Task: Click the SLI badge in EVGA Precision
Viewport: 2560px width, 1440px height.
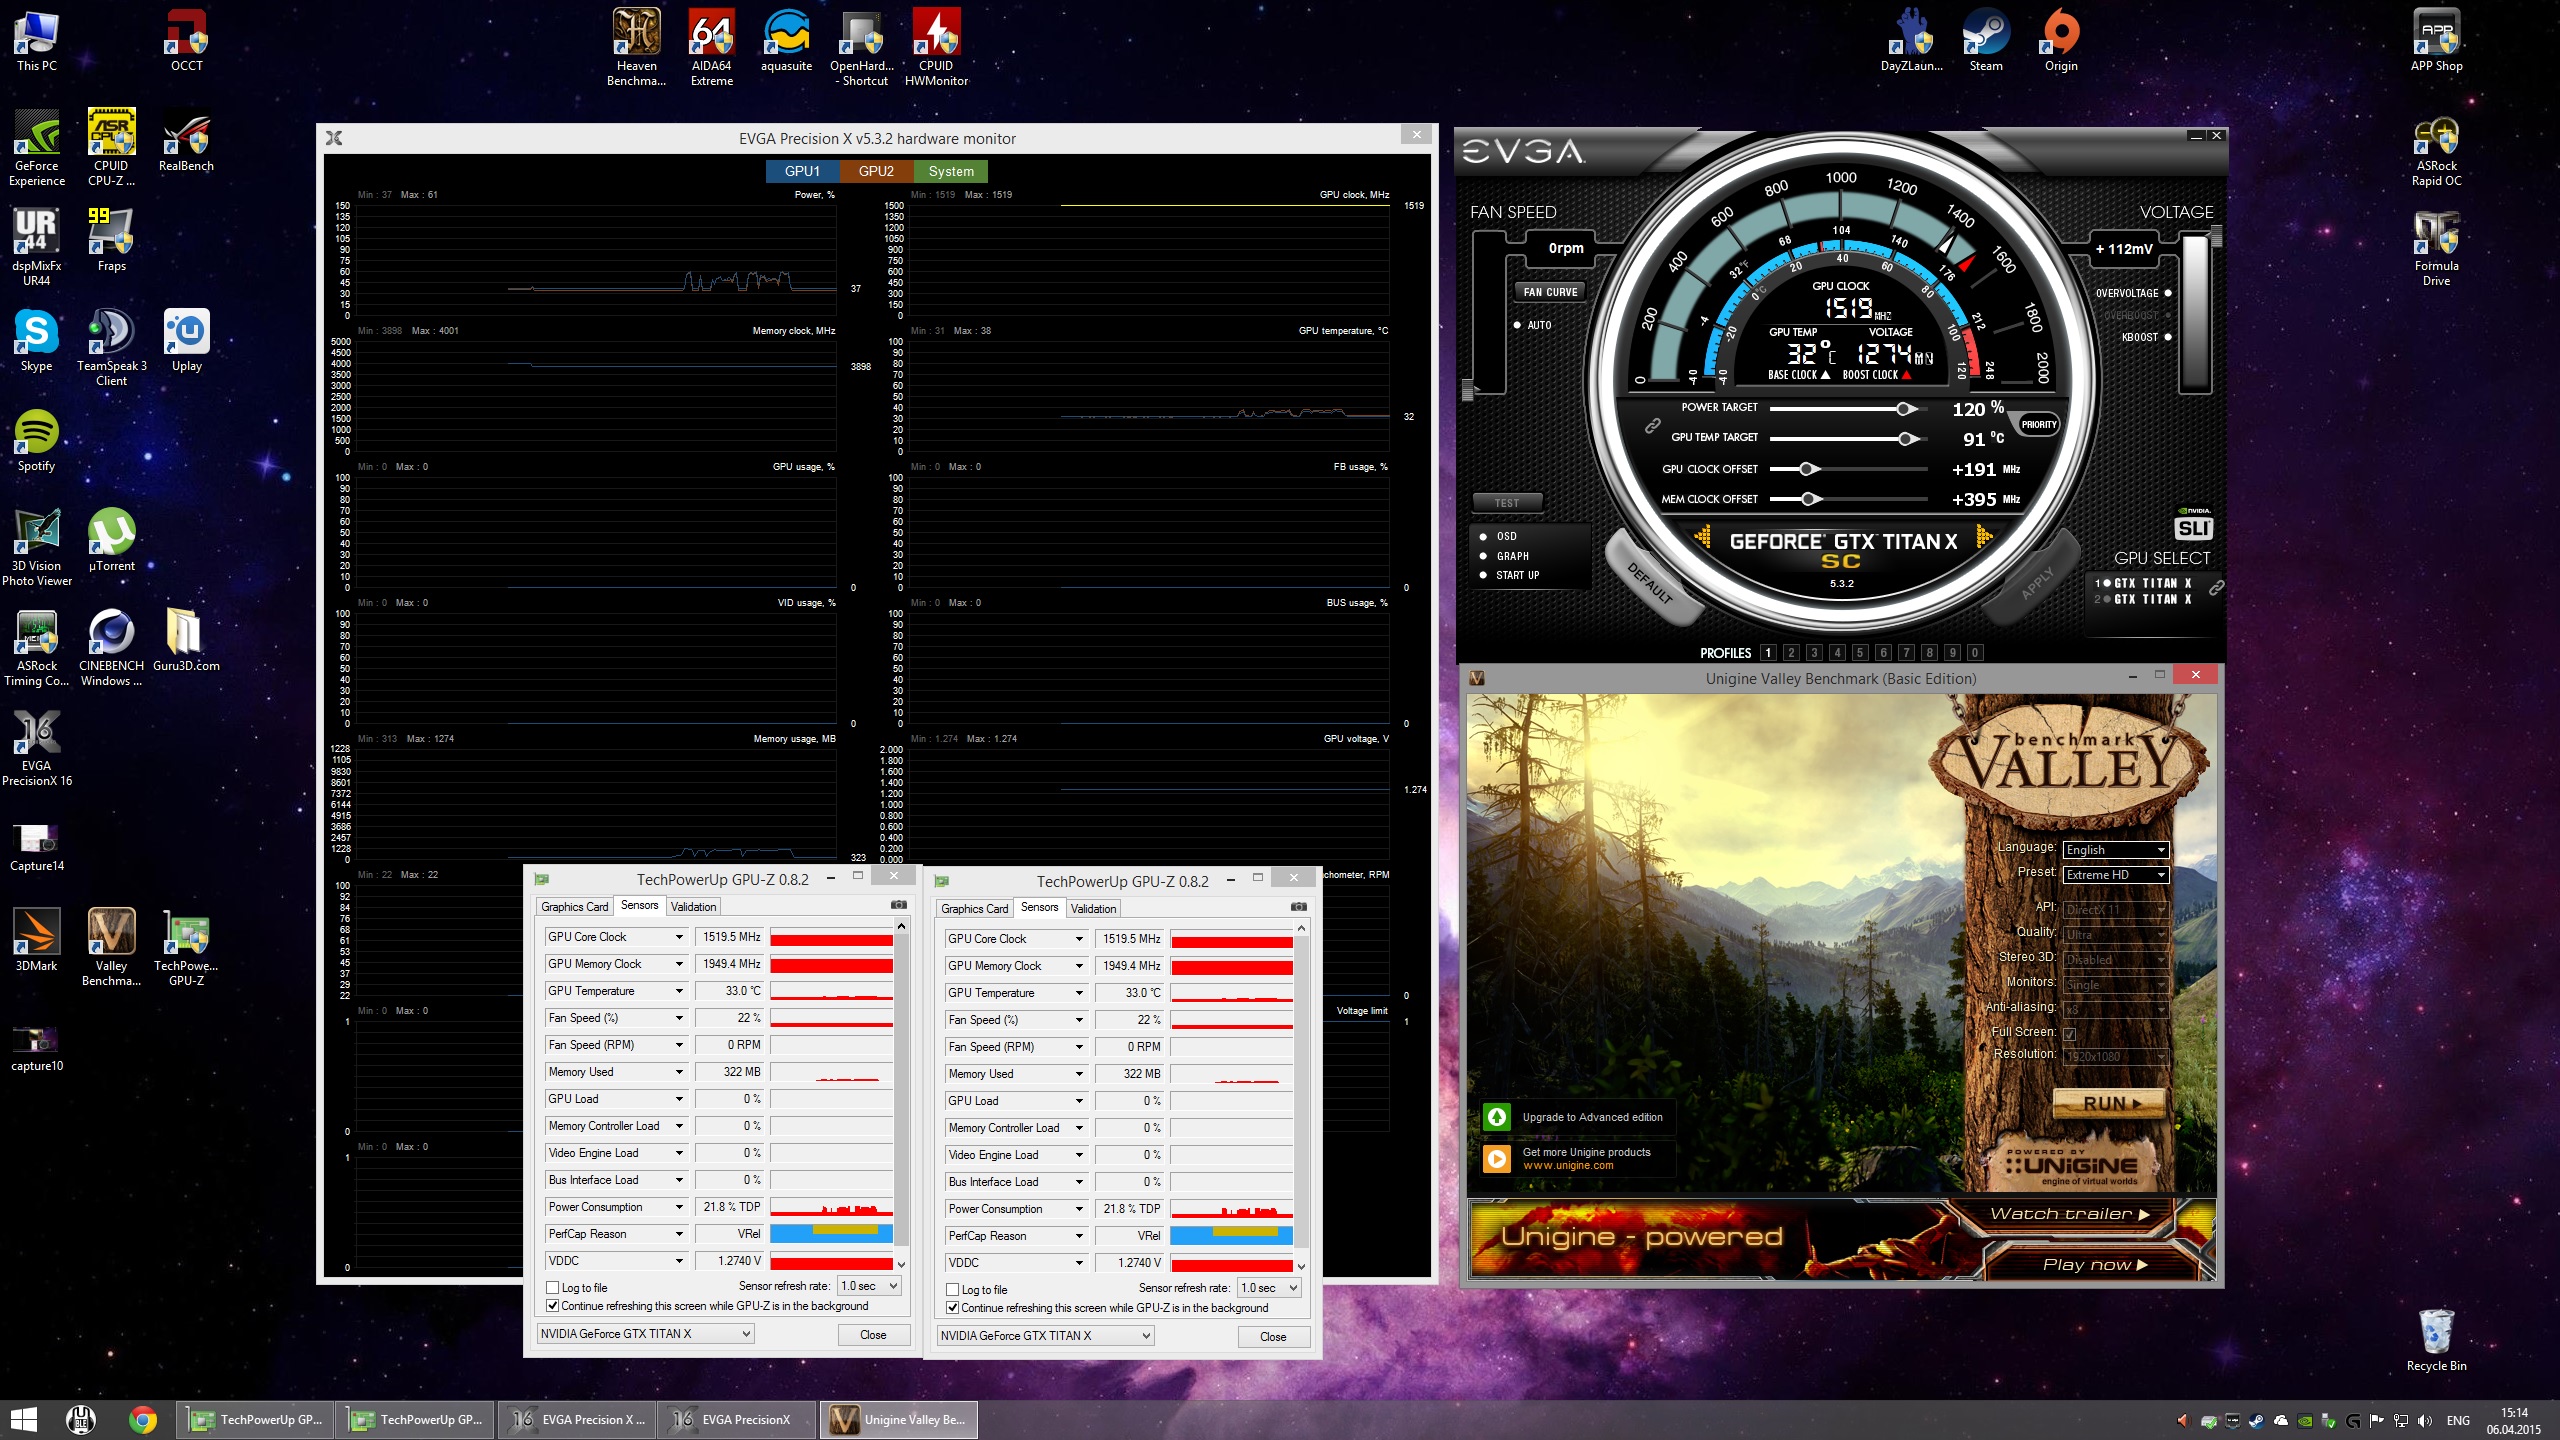Action: 2193,528
